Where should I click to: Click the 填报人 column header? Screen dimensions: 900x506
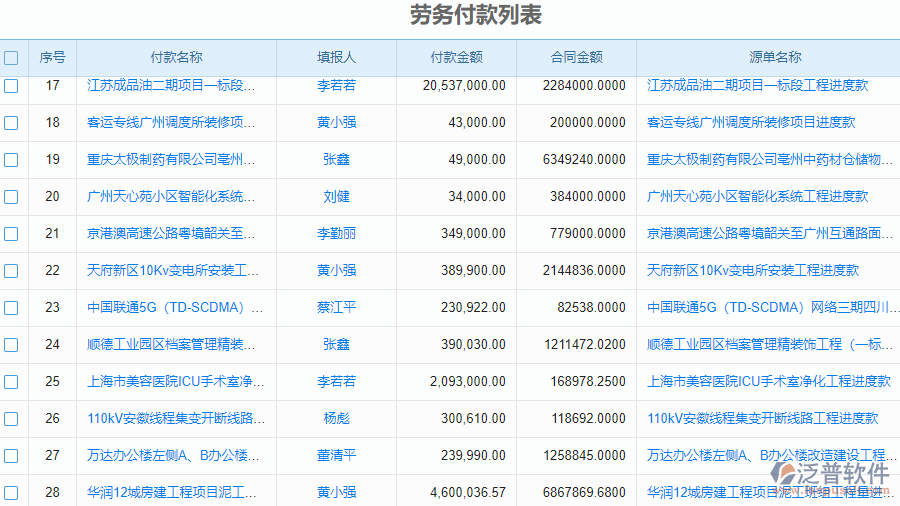tap(336, 58)
